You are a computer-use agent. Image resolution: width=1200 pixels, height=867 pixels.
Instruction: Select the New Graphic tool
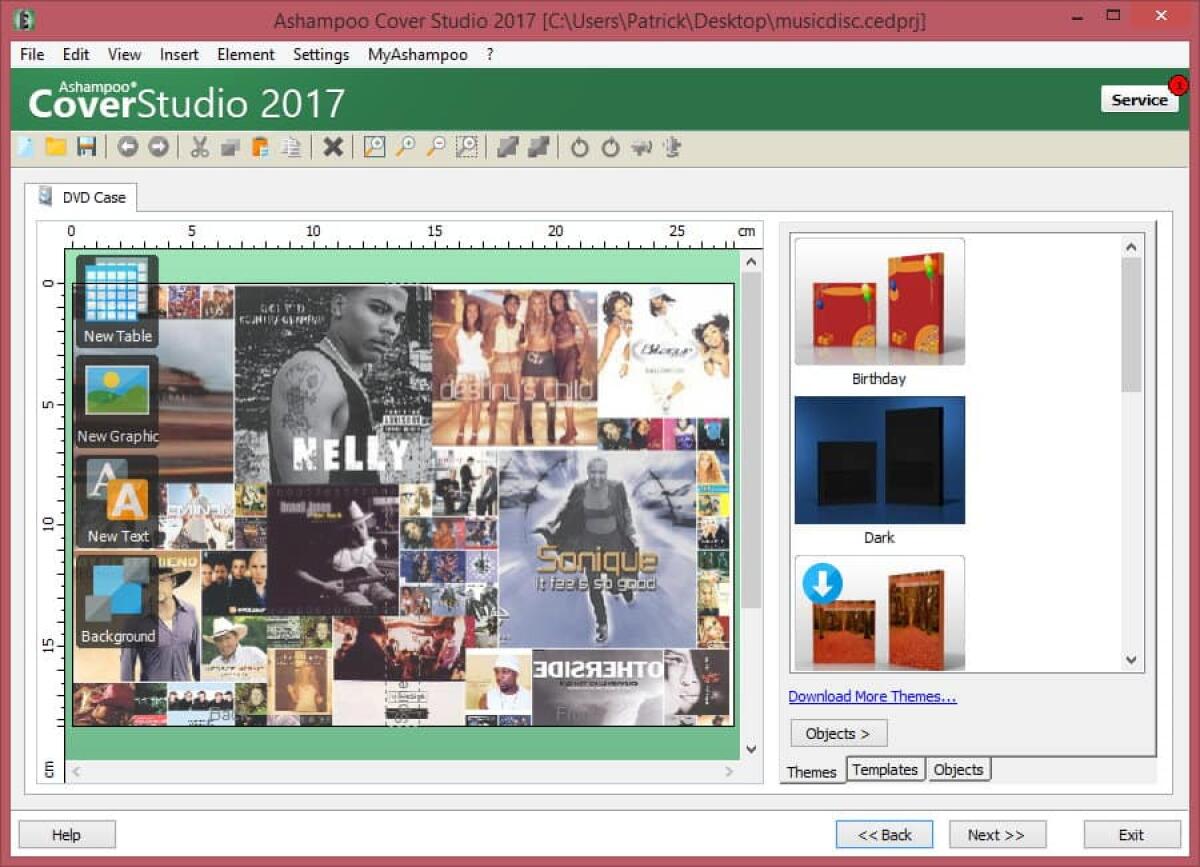tap(116, 397)
